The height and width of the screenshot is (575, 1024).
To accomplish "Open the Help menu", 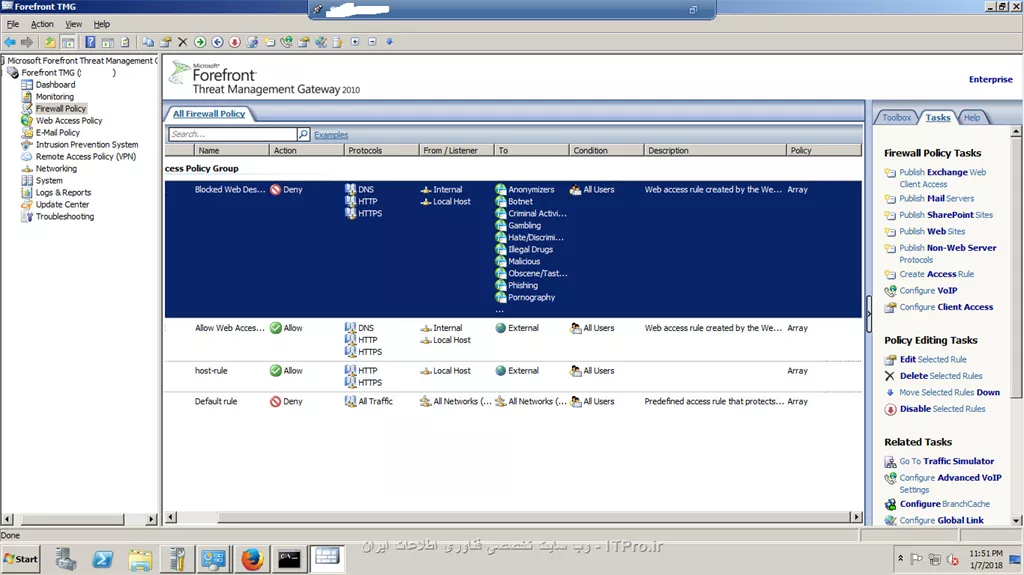I will tap(102, 24).
